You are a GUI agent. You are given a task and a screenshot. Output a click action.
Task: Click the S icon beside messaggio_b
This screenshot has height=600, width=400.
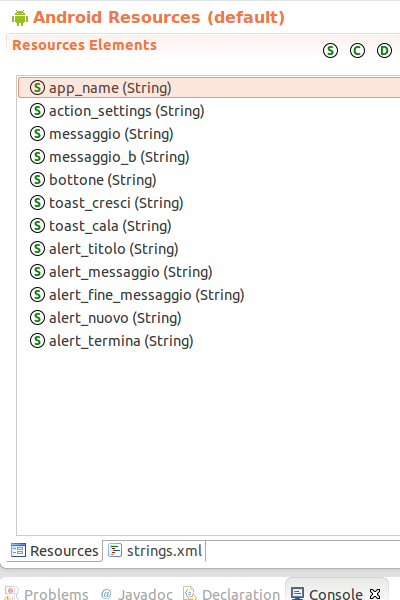tap(38, 157)
